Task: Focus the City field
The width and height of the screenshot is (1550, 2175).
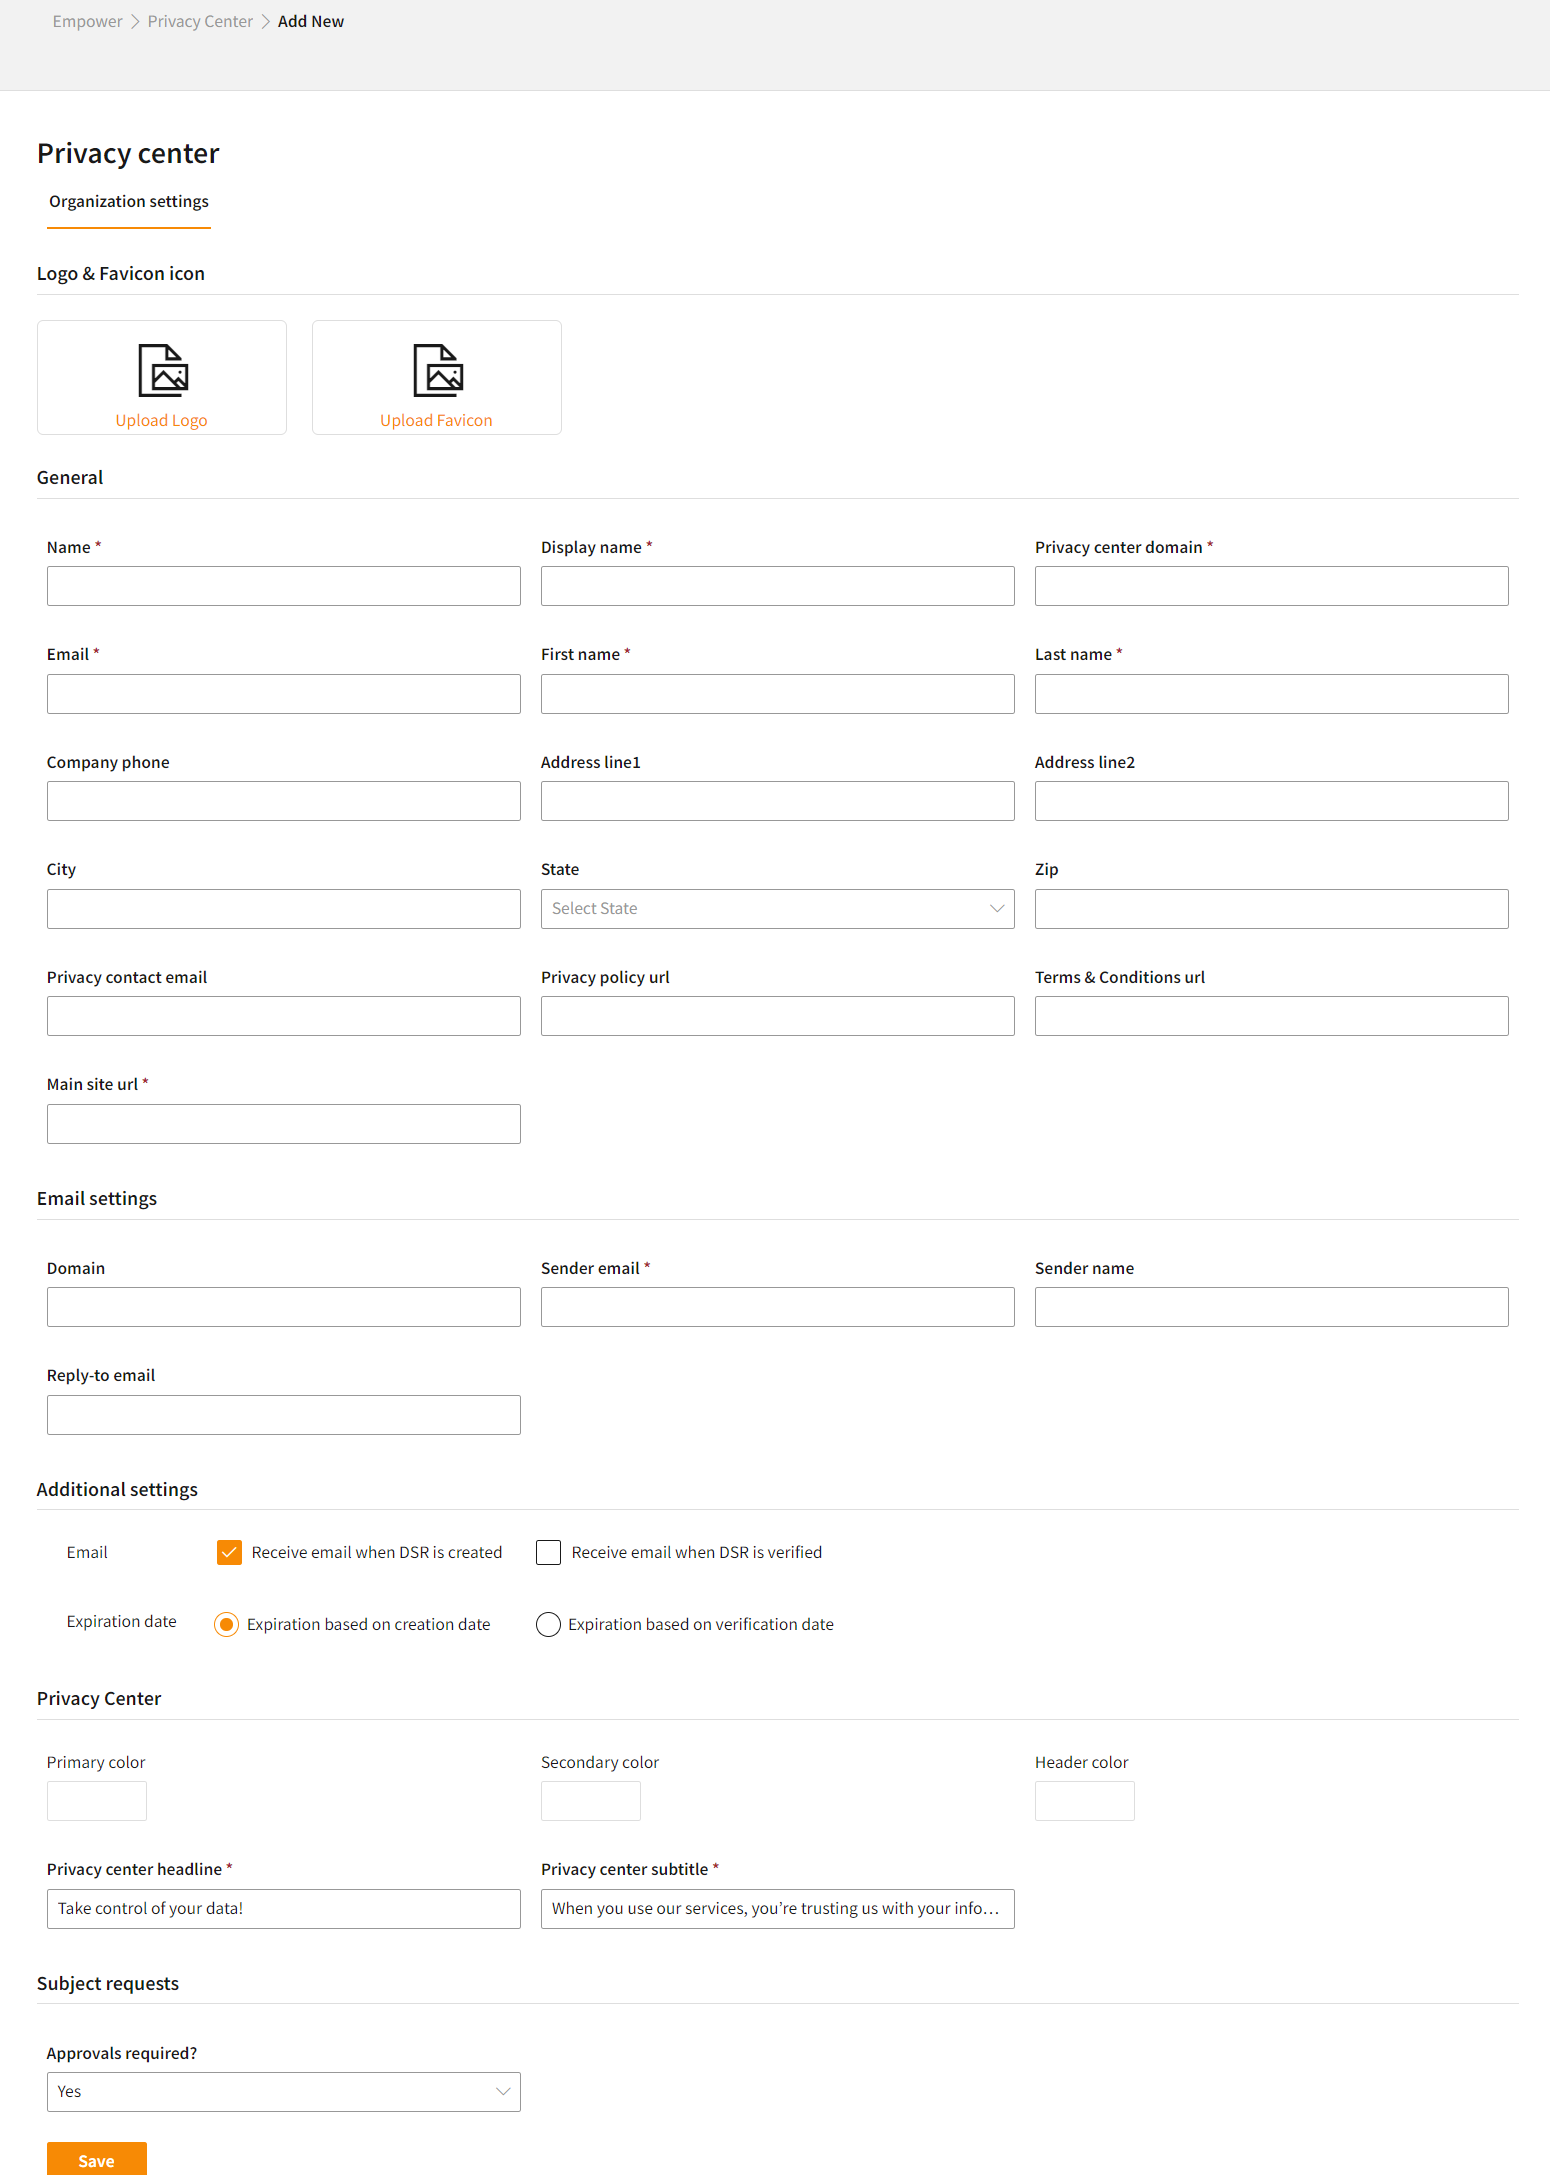Action: 283,909
